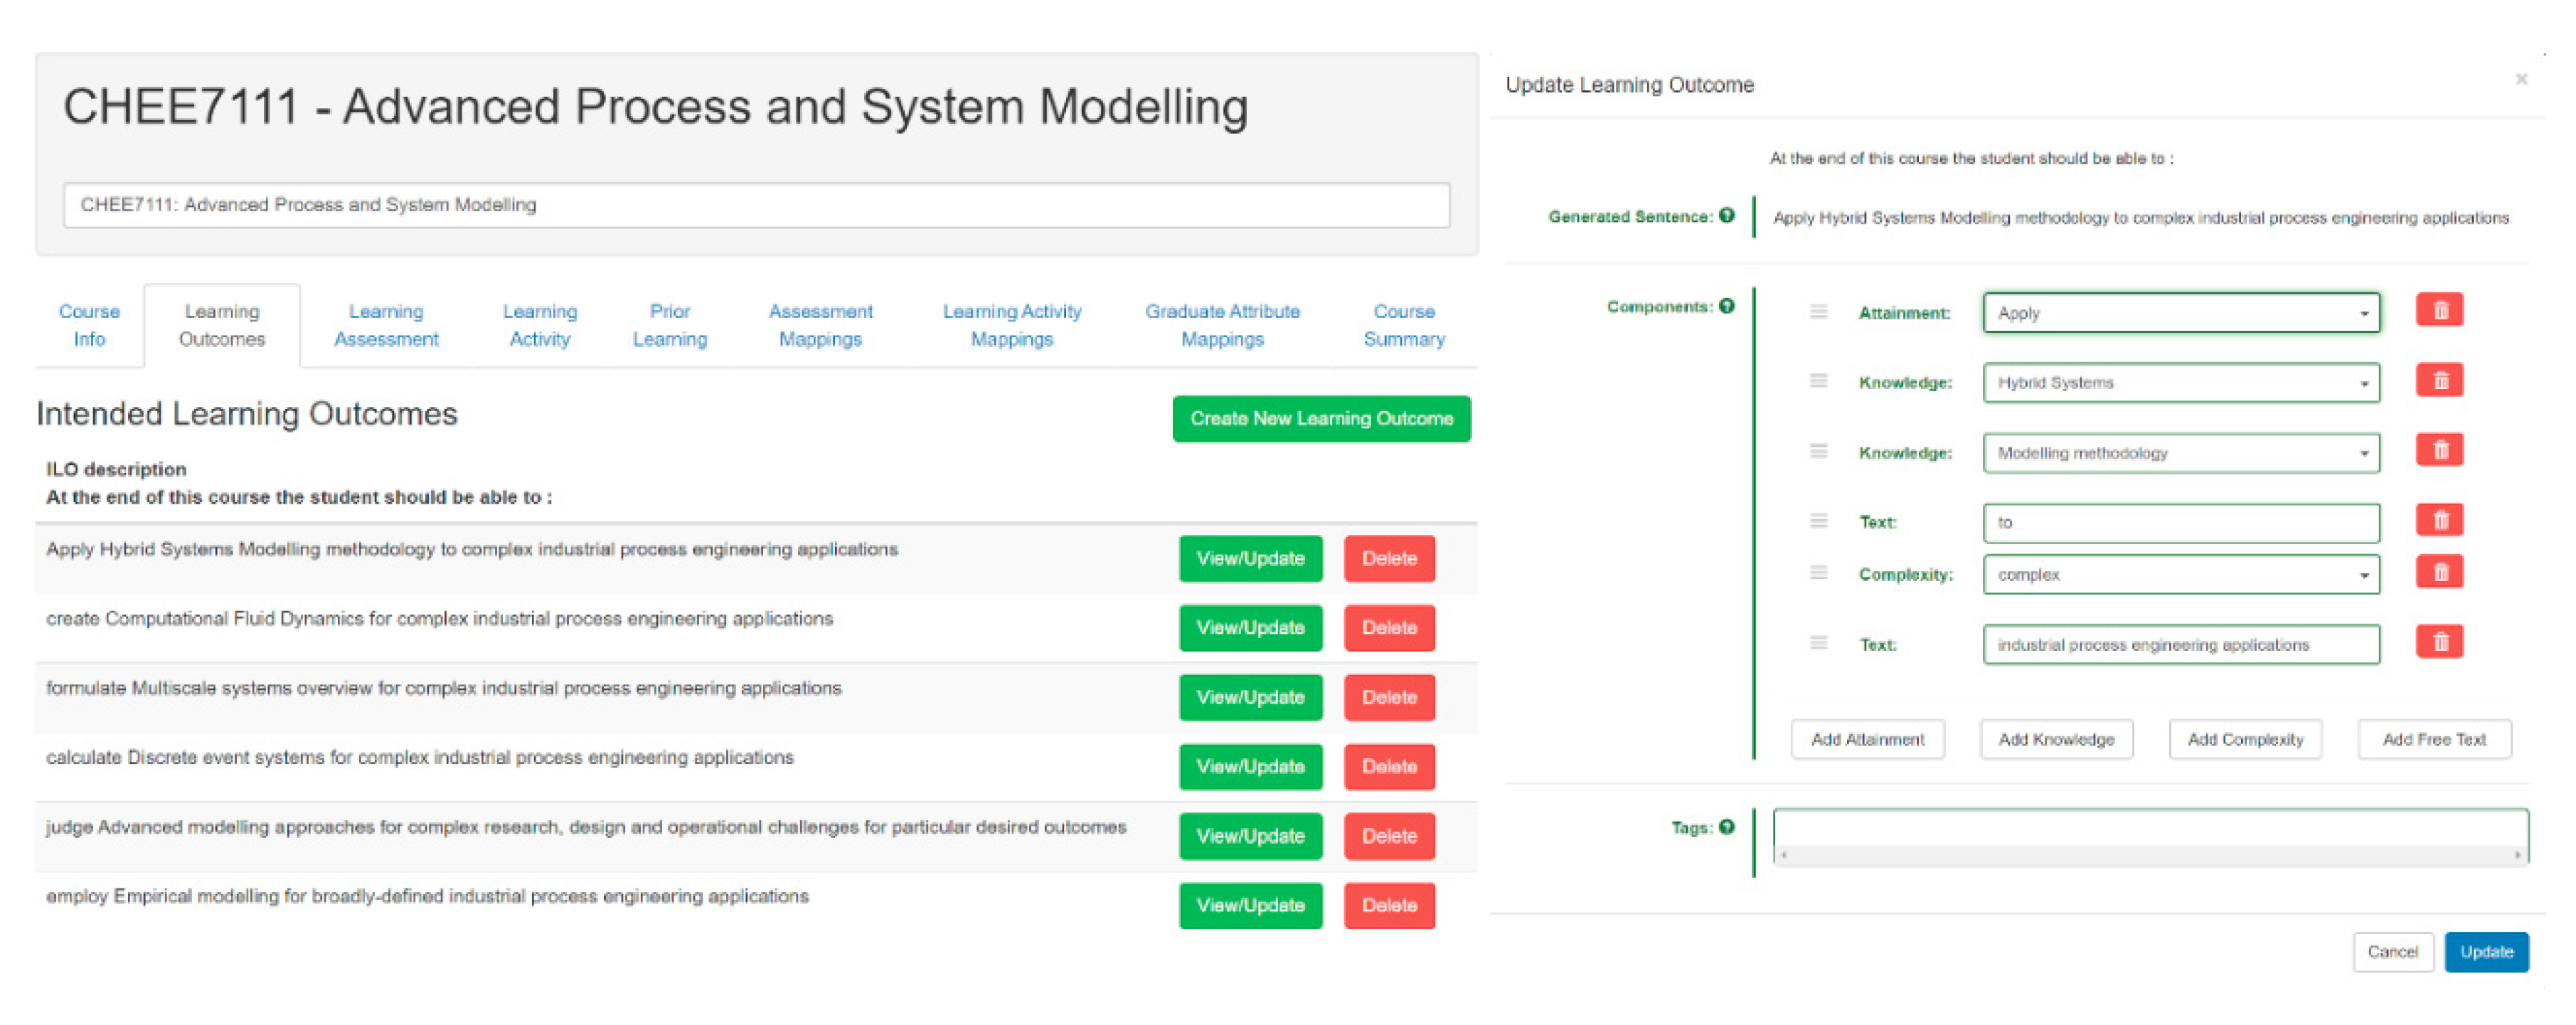Click the Components help question icon
The image size is (2576, 1025).
(1726, 306)
